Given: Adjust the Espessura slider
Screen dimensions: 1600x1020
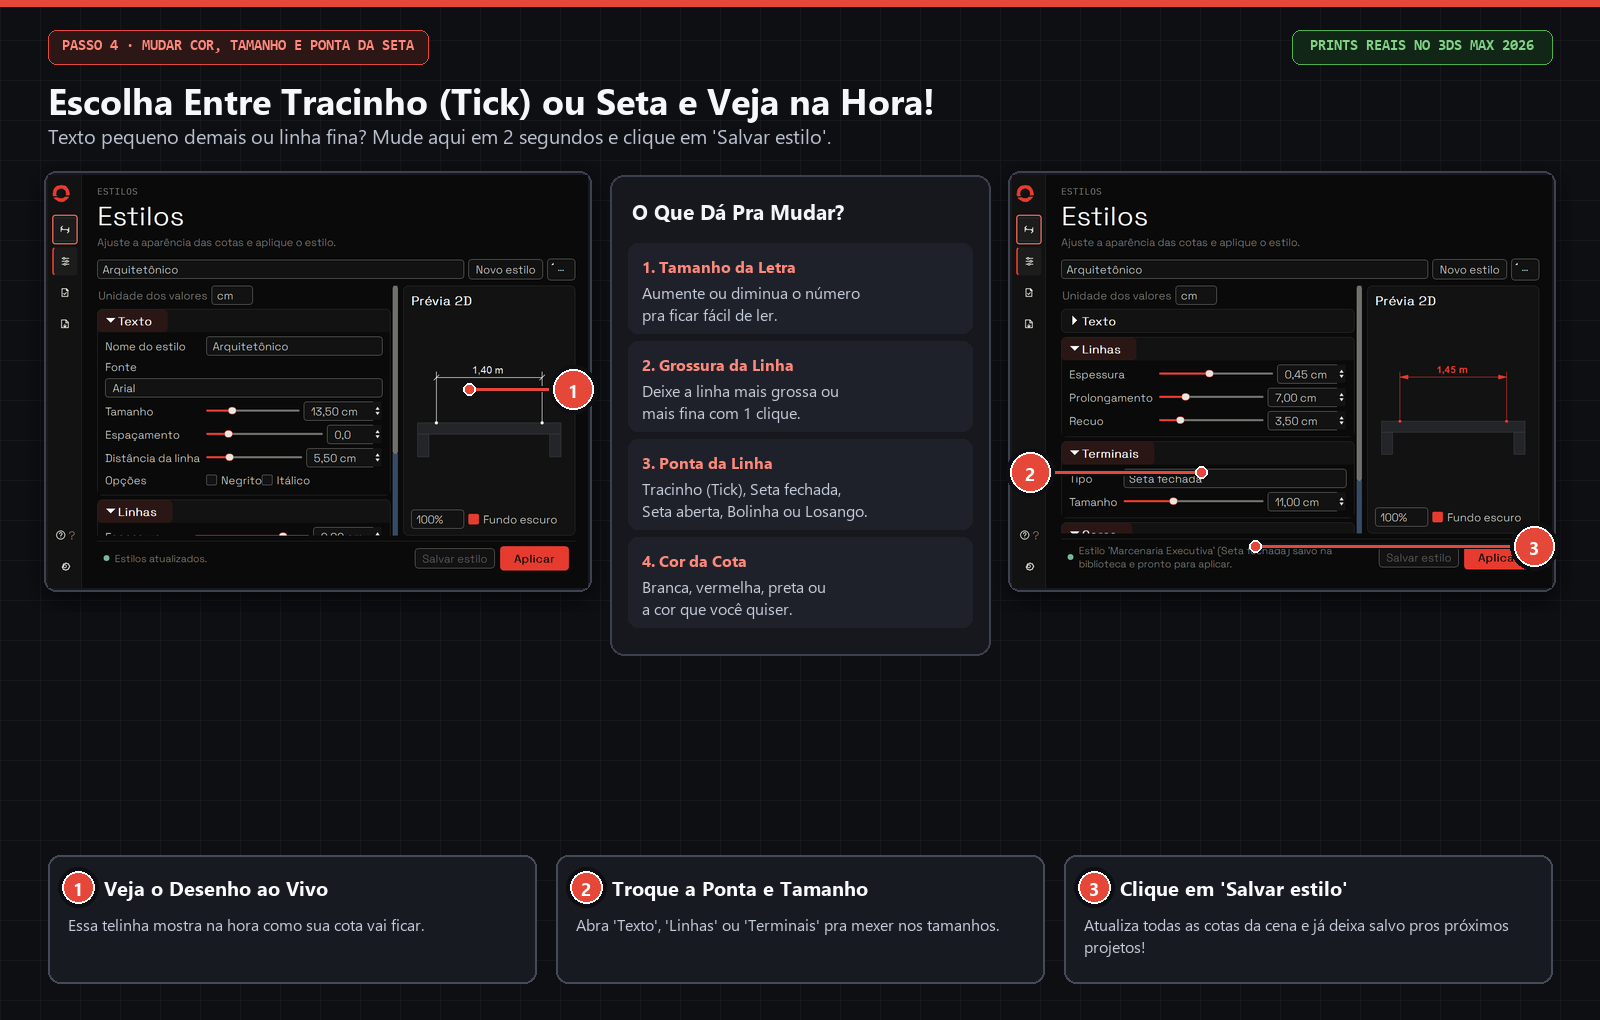Looking at the screenshot, I should [x=1215, y=374].
